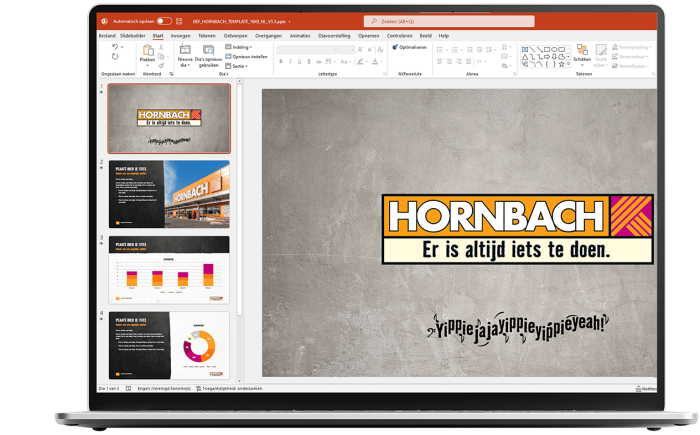The width and height of the screenshot is (700, 435).
Task: Expand the shapes gallery more arrow
Action: pos(568,64)
